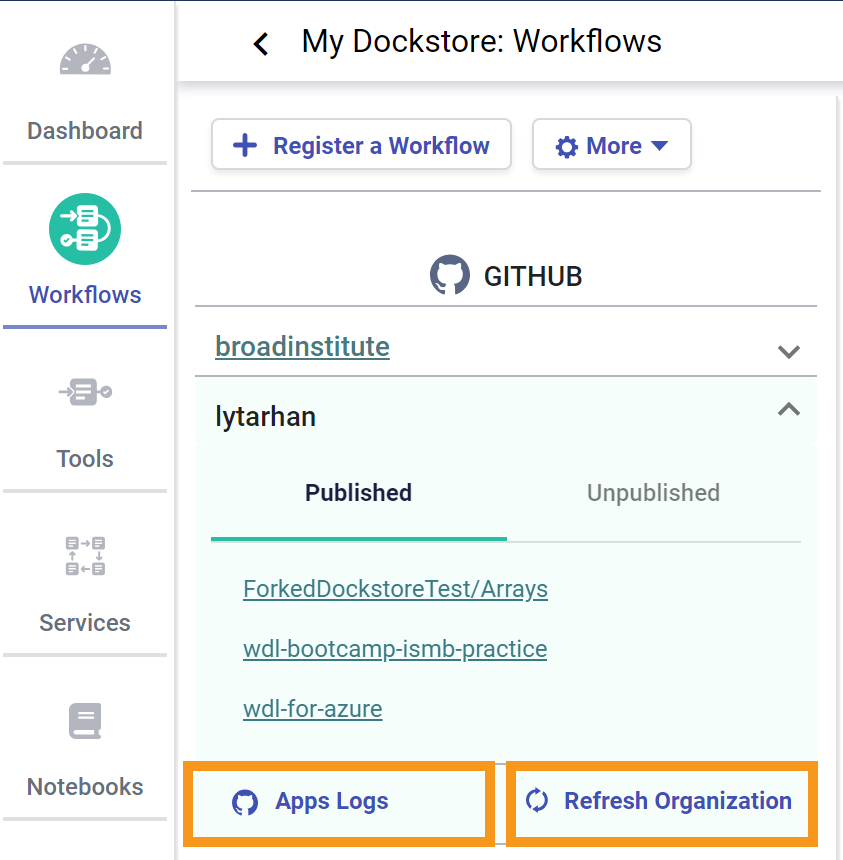
Task: Select the Tools sidebar icon
Action: [85, 391]
